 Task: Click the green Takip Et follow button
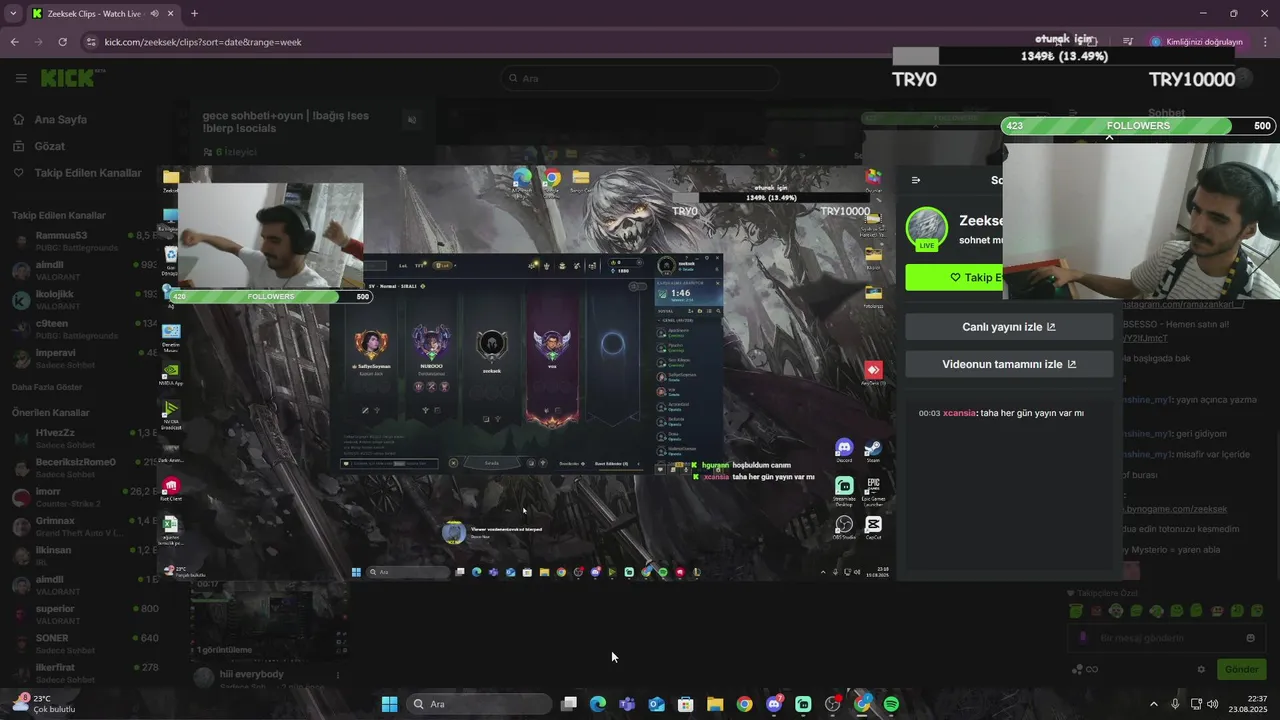(x=954, y=278)
